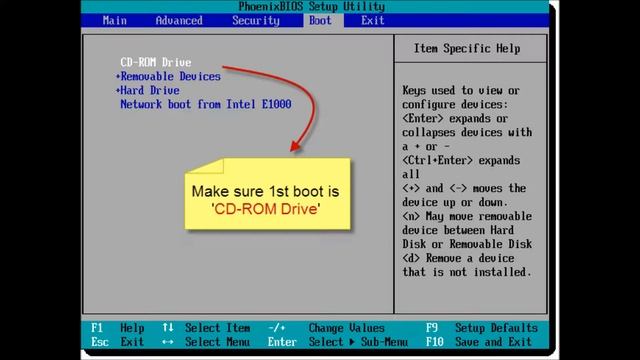Click the F1 Help key hint
The height and width of the screenshot is (360, 640).
pos(118,328)
